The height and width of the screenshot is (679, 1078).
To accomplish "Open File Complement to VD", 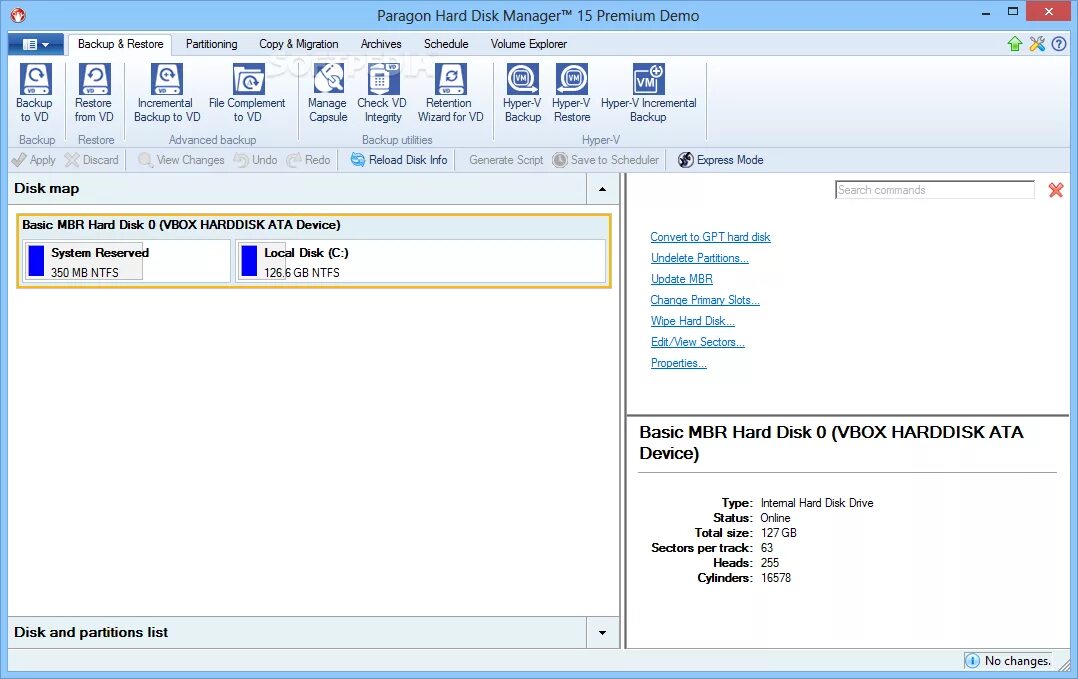I will [x=248, y=93].
